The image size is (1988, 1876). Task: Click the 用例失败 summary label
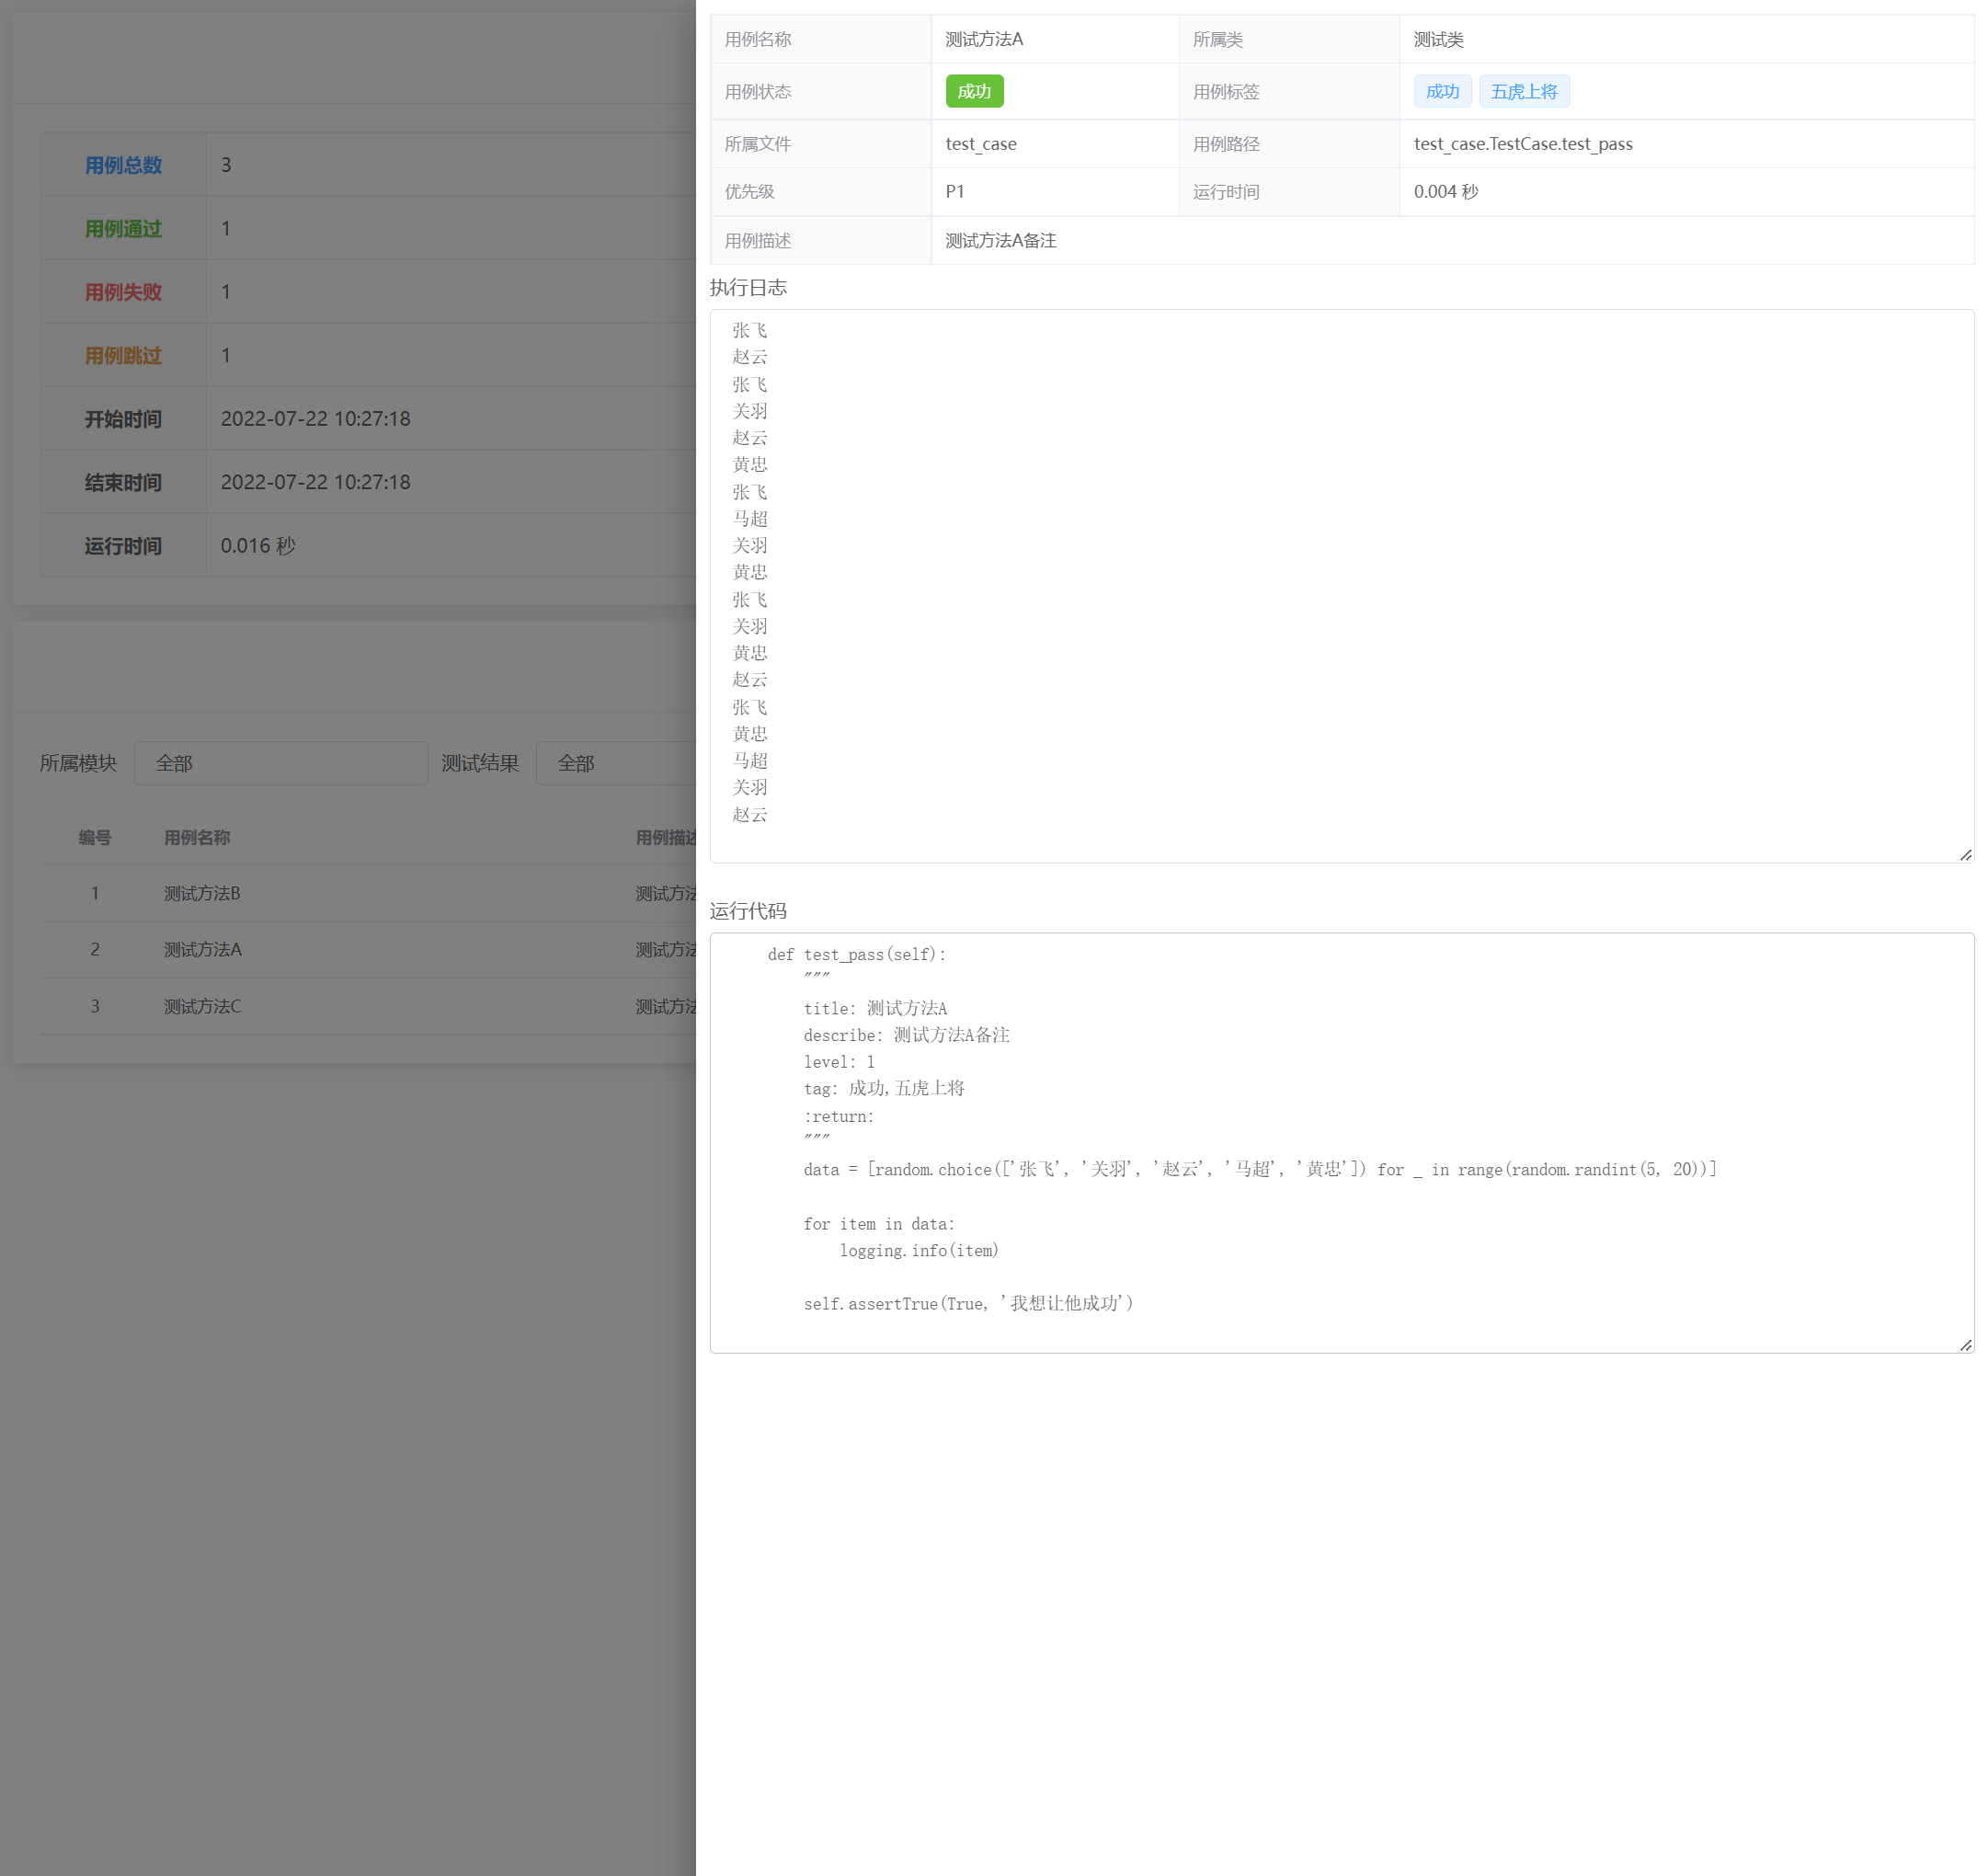[x=123, y=292]
